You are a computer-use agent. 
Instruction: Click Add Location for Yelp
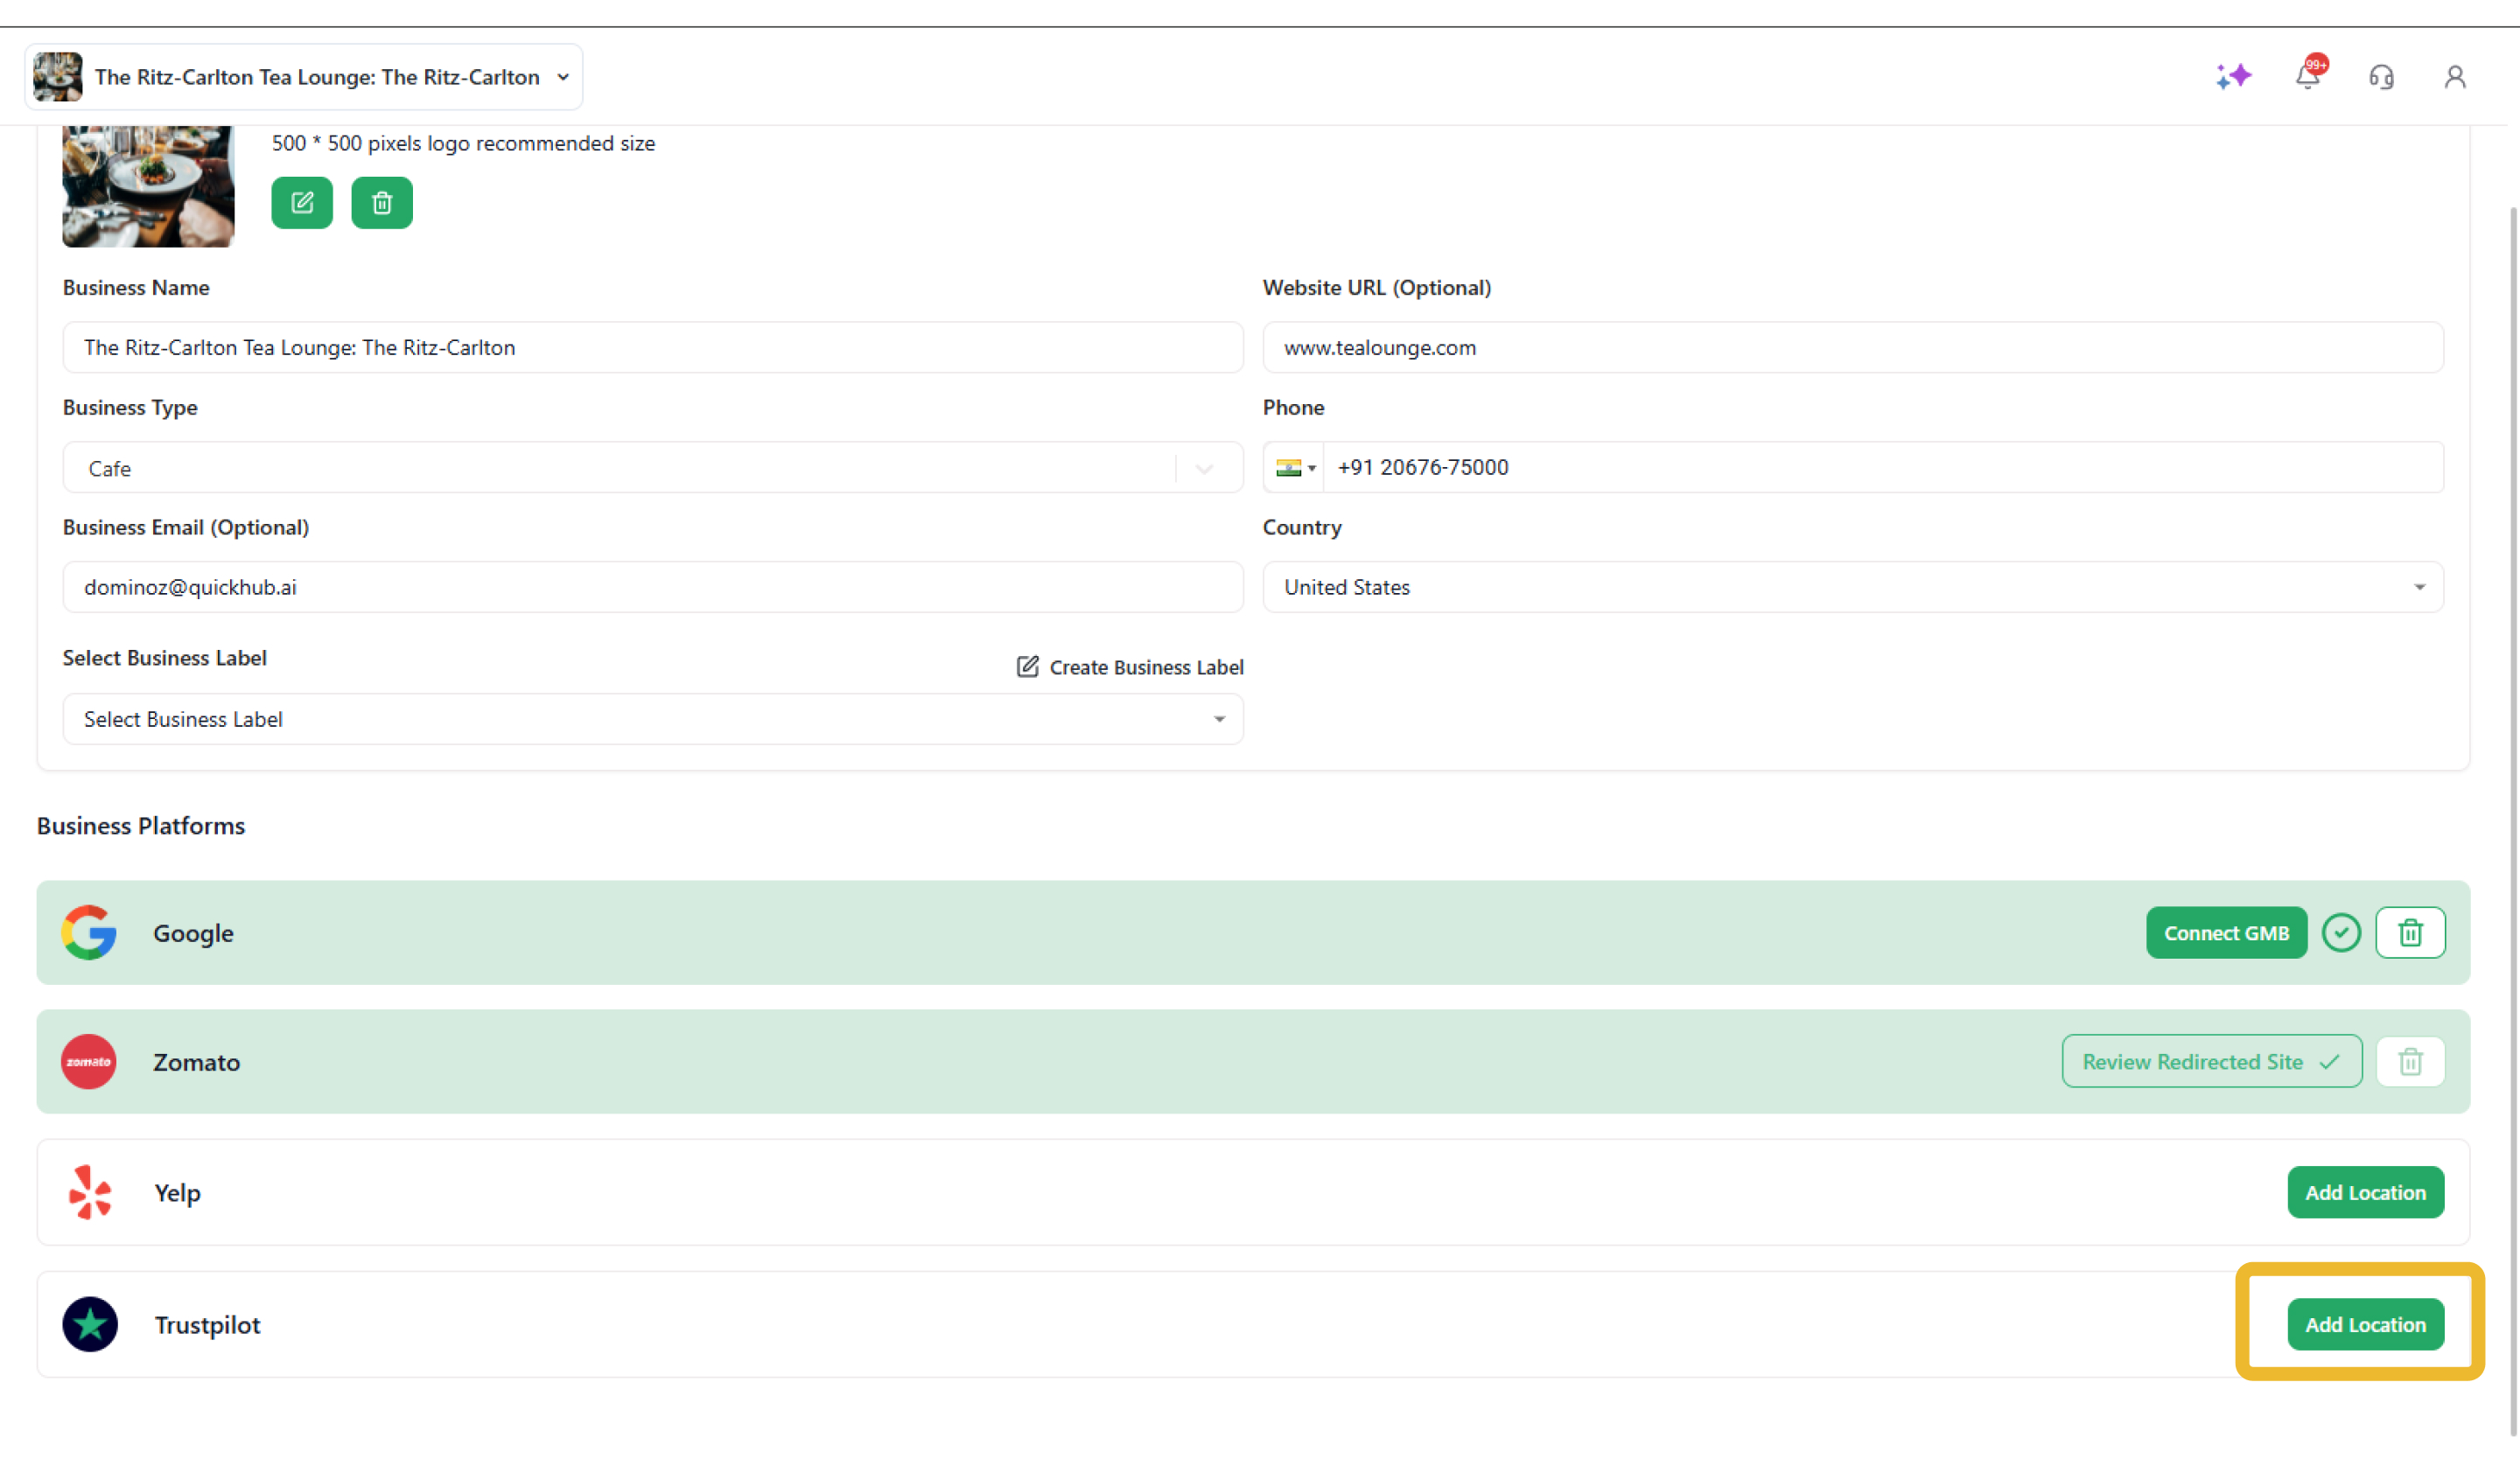(x=2365, y=1192)
